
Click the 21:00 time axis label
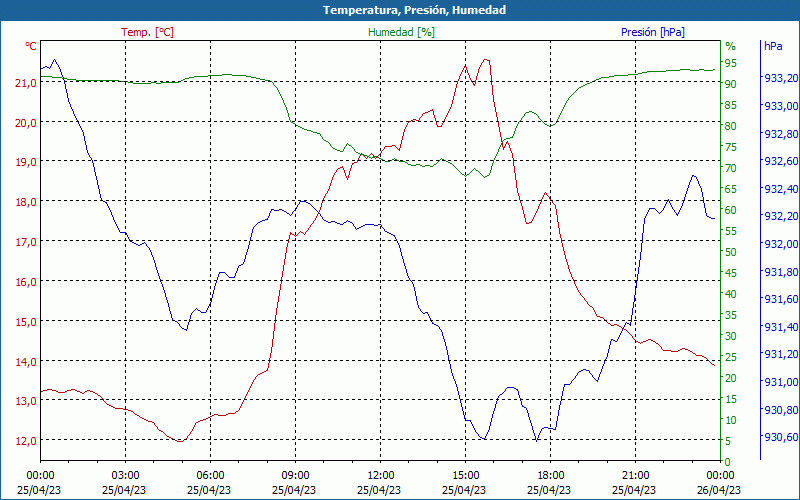pos(635,474)
